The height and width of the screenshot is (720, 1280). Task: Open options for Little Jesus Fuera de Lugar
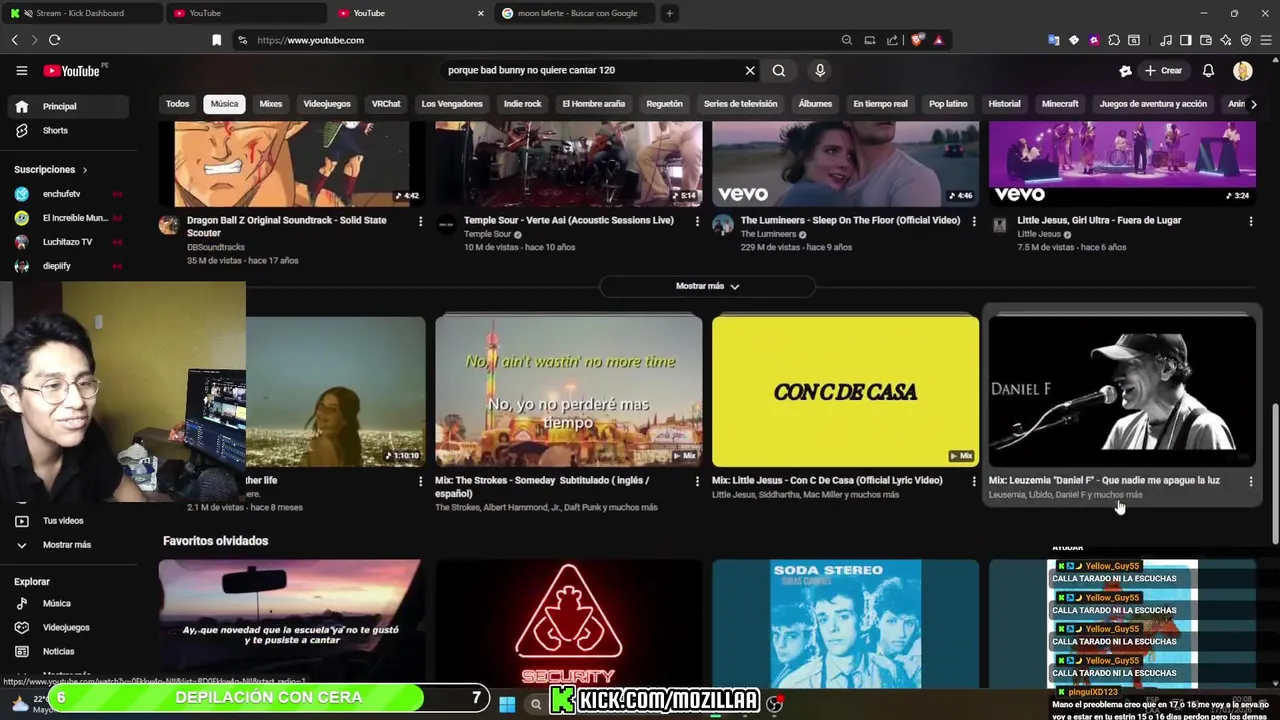(x=1250, y=221)
